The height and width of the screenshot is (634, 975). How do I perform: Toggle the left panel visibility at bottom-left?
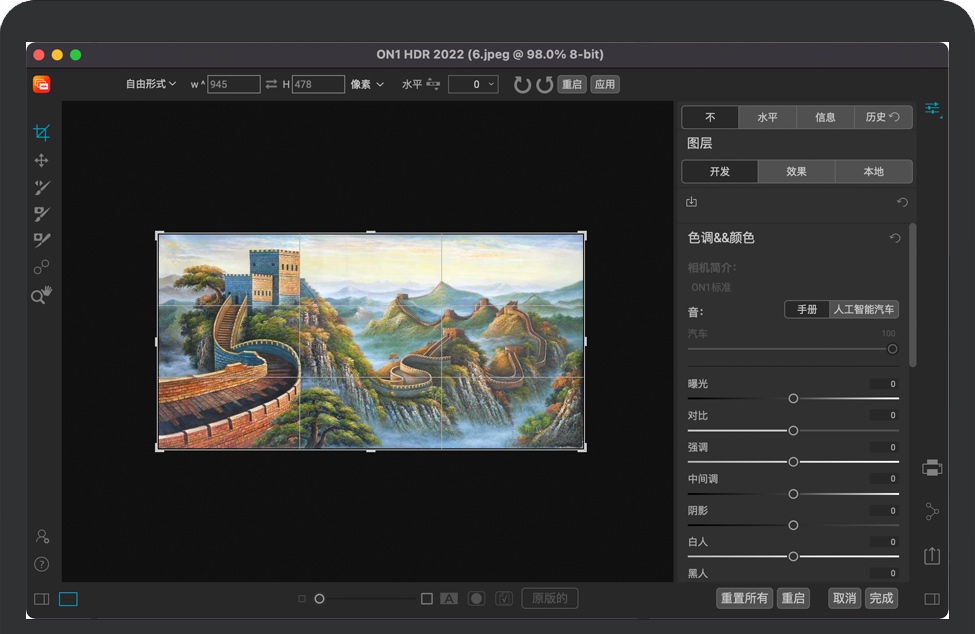(41, 599)
